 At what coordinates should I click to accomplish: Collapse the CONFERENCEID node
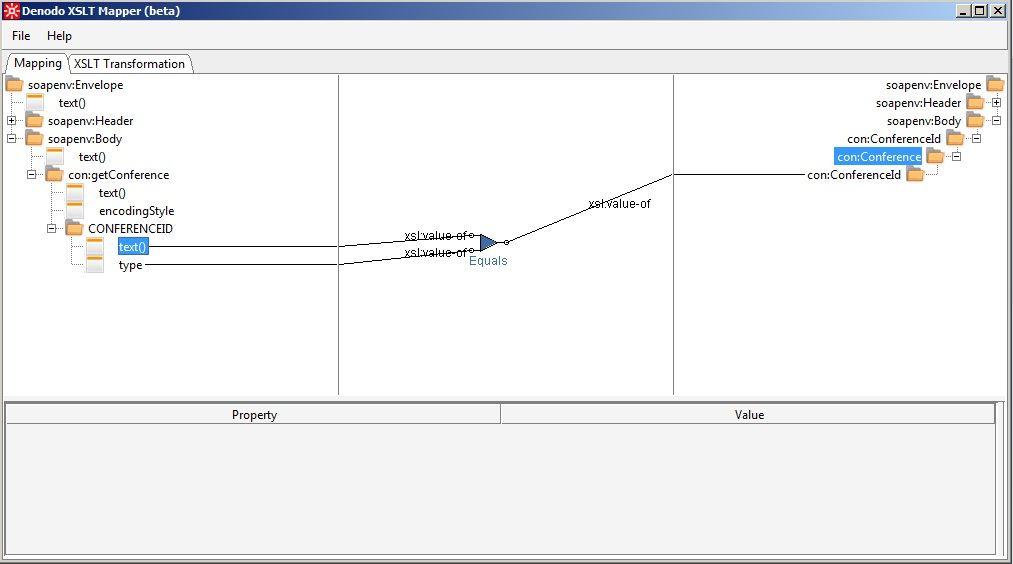(51, 229)
